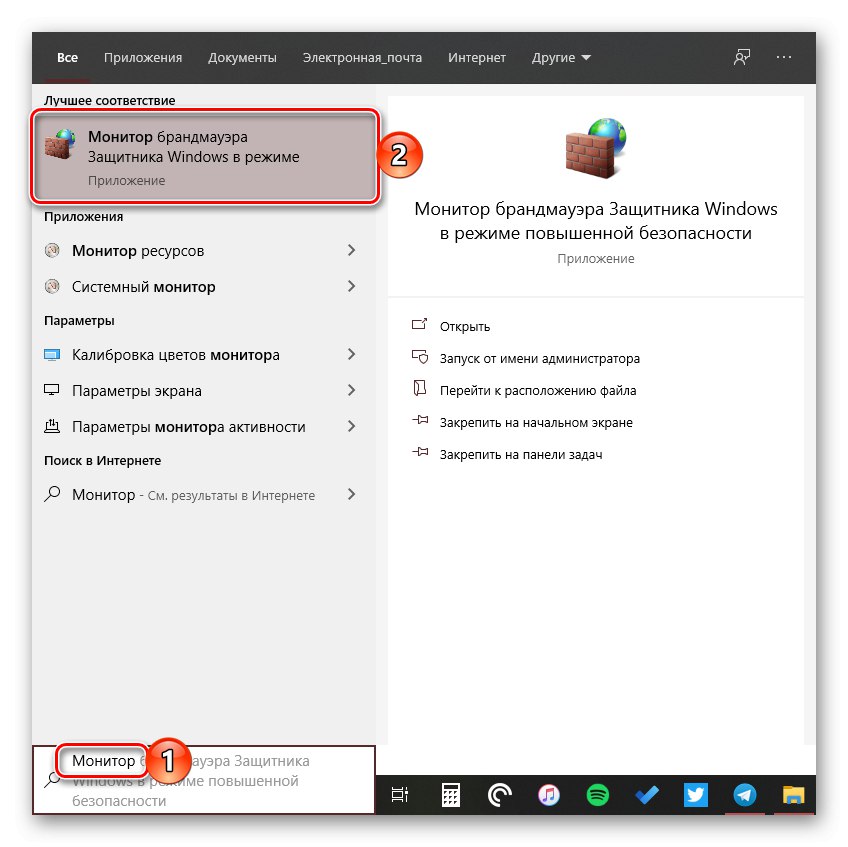Switch to the 'Документы' tab

click(242, 57)
